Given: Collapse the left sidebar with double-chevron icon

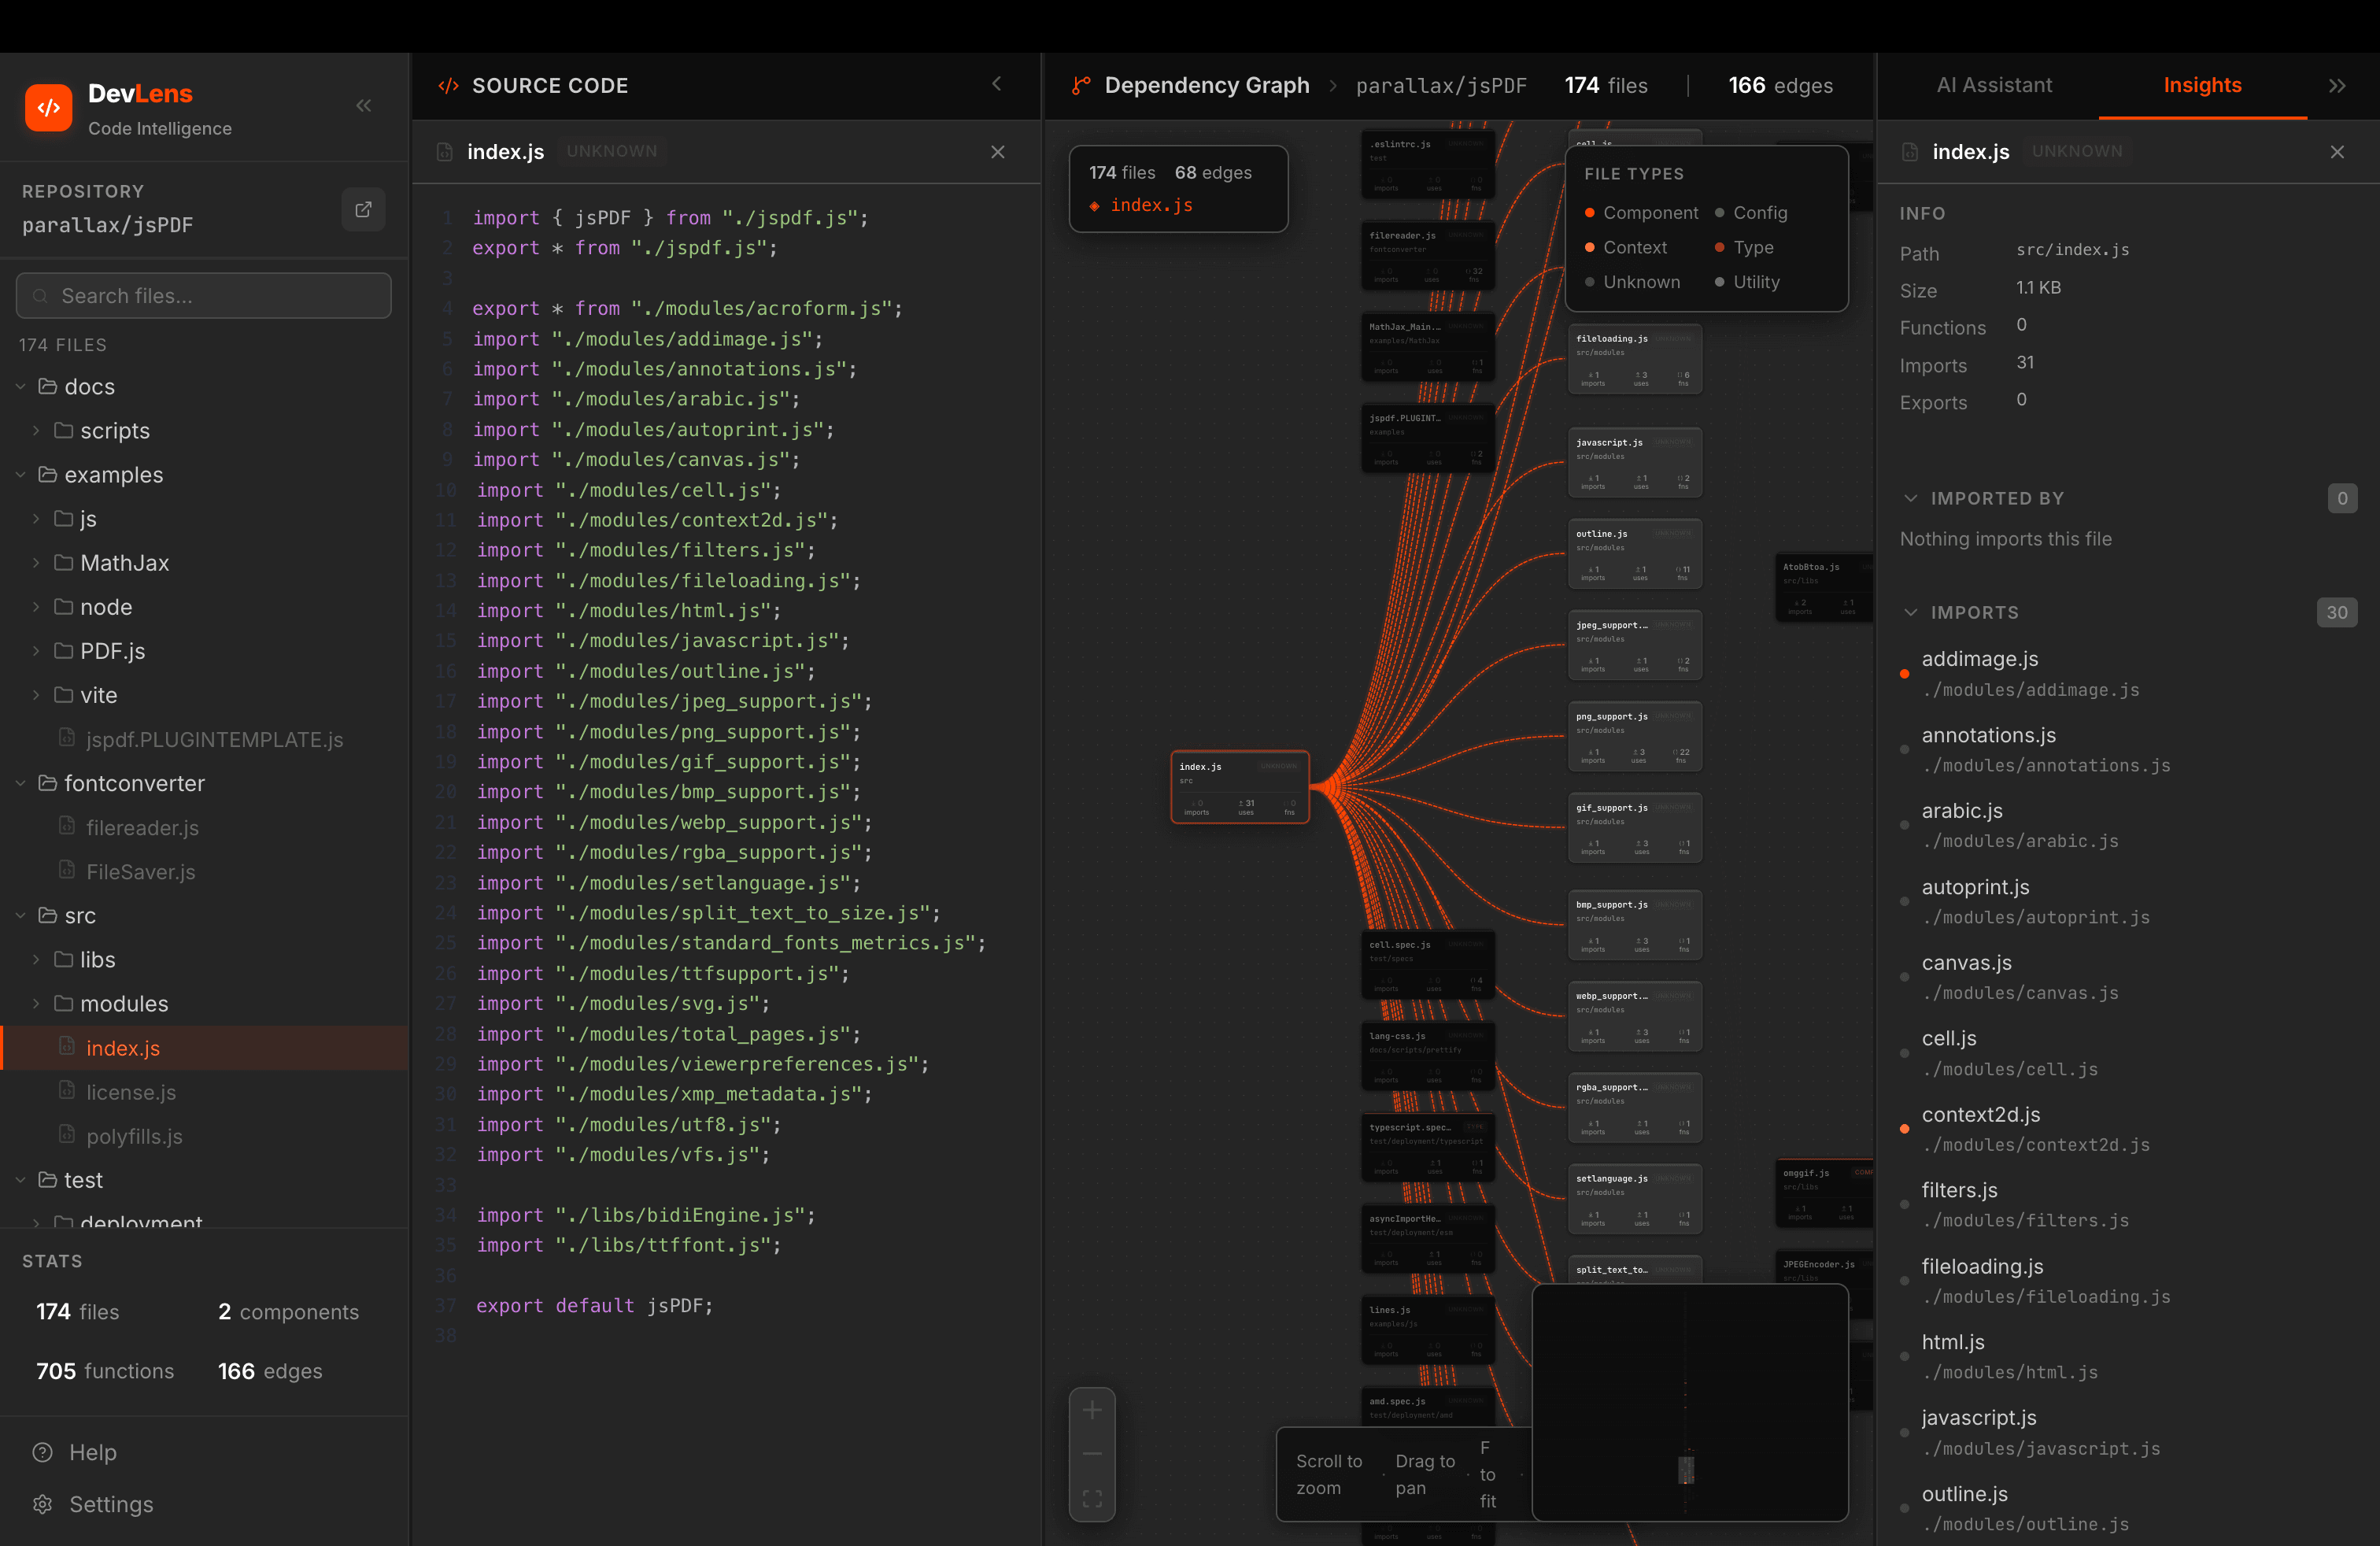Looking at the screenshot, I should (x=364, y=106).
